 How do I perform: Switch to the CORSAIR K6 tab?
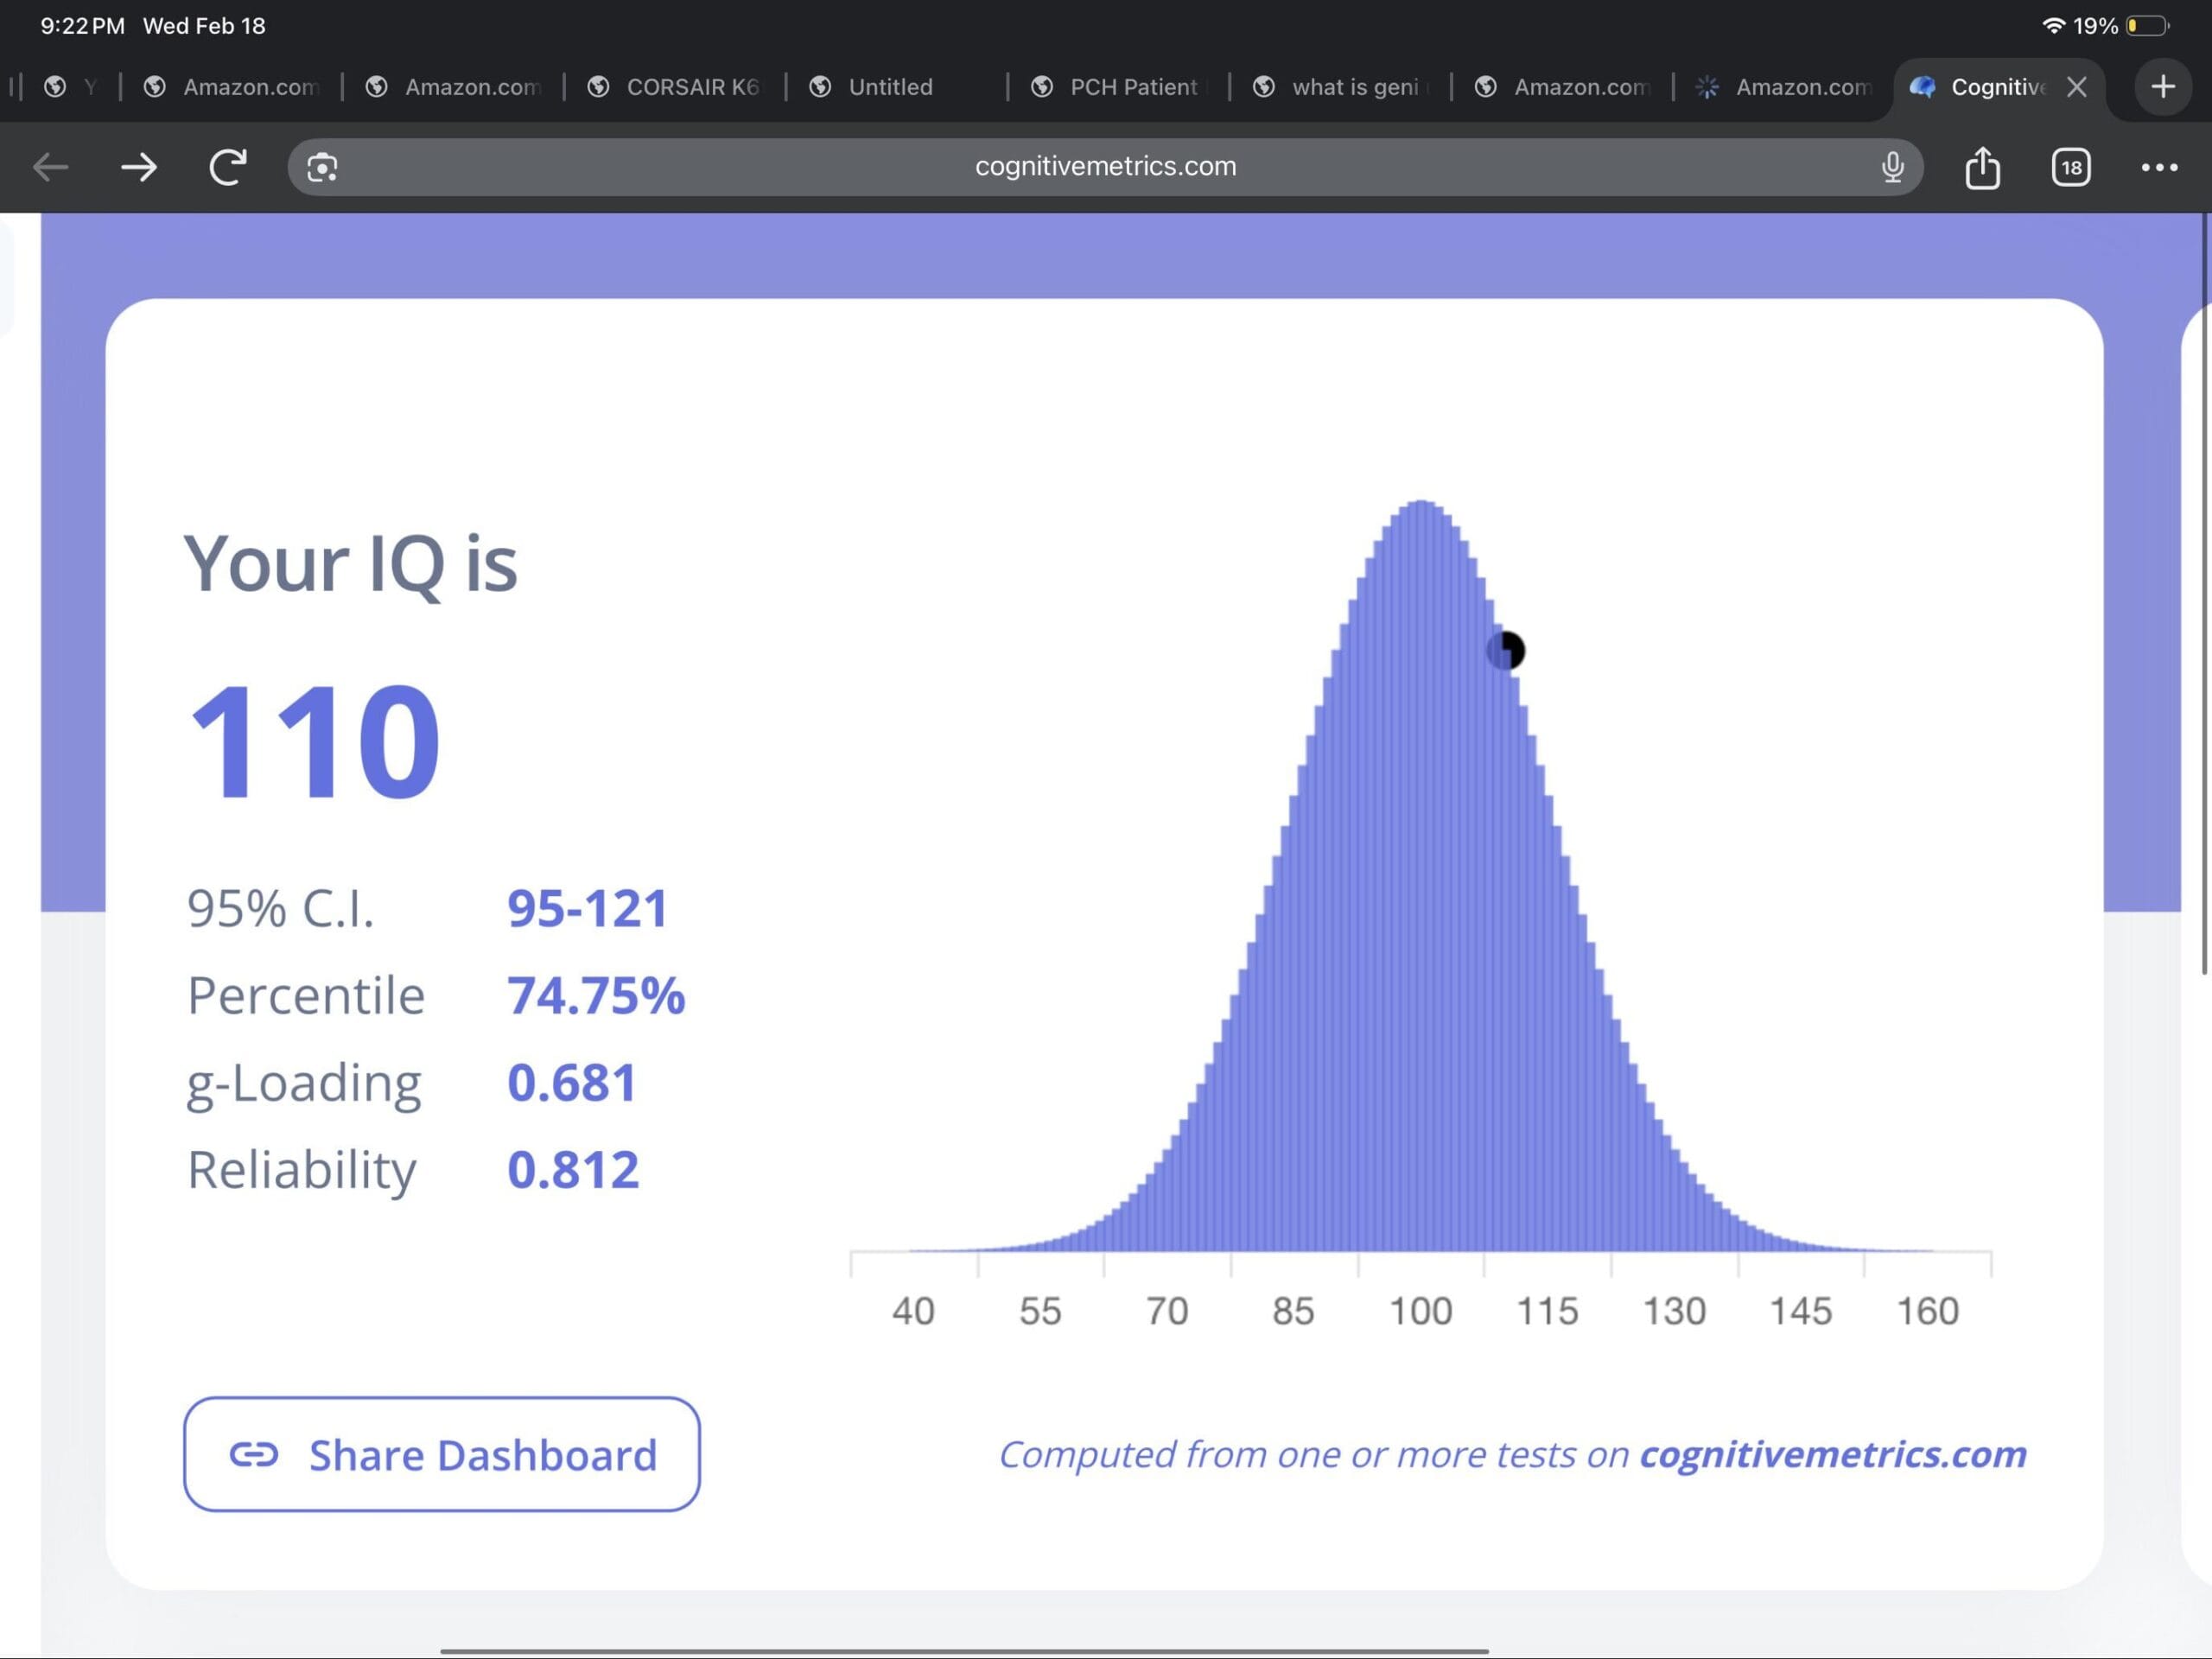coord(676,87)
